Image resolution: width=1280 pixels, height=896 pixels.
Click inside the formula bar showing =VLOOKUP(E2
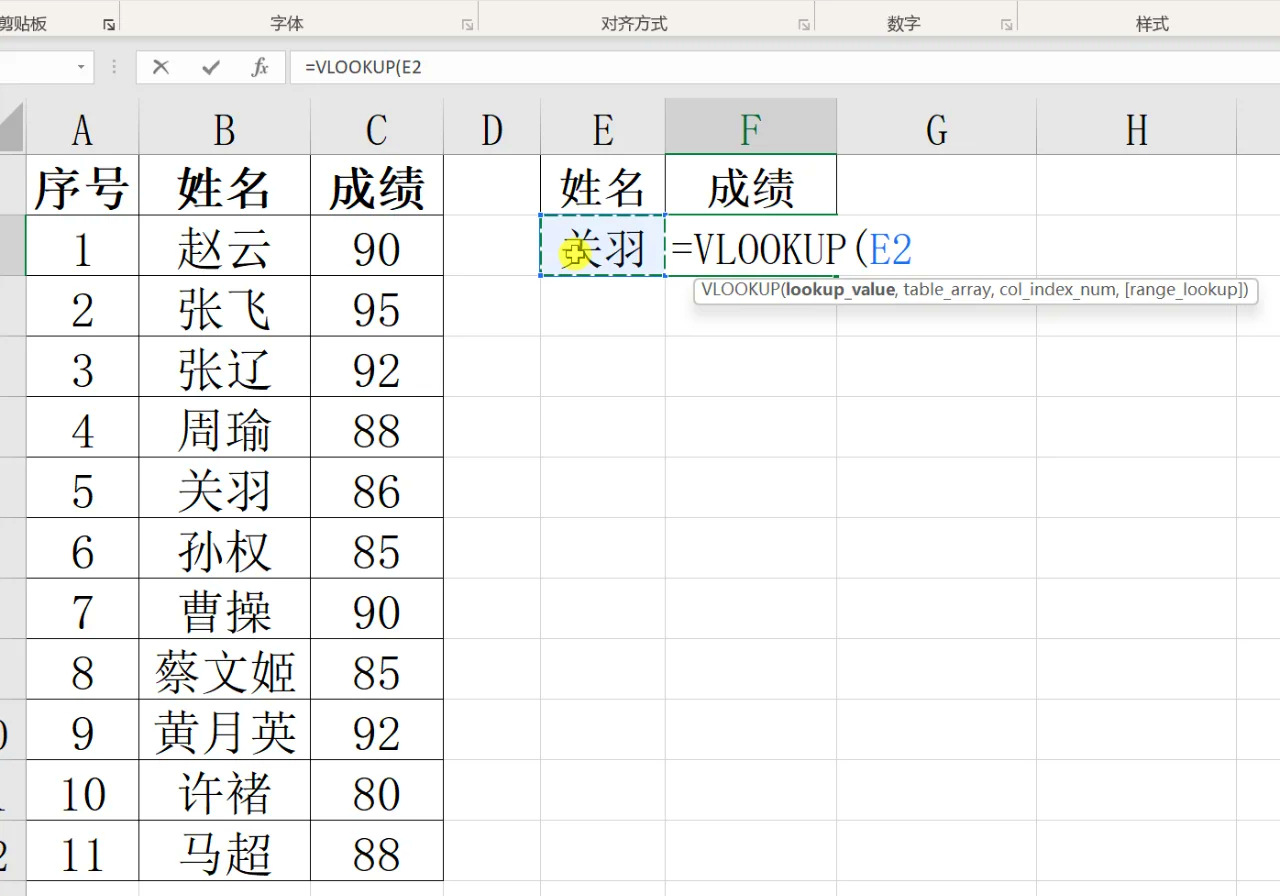[x=785, y=67]
